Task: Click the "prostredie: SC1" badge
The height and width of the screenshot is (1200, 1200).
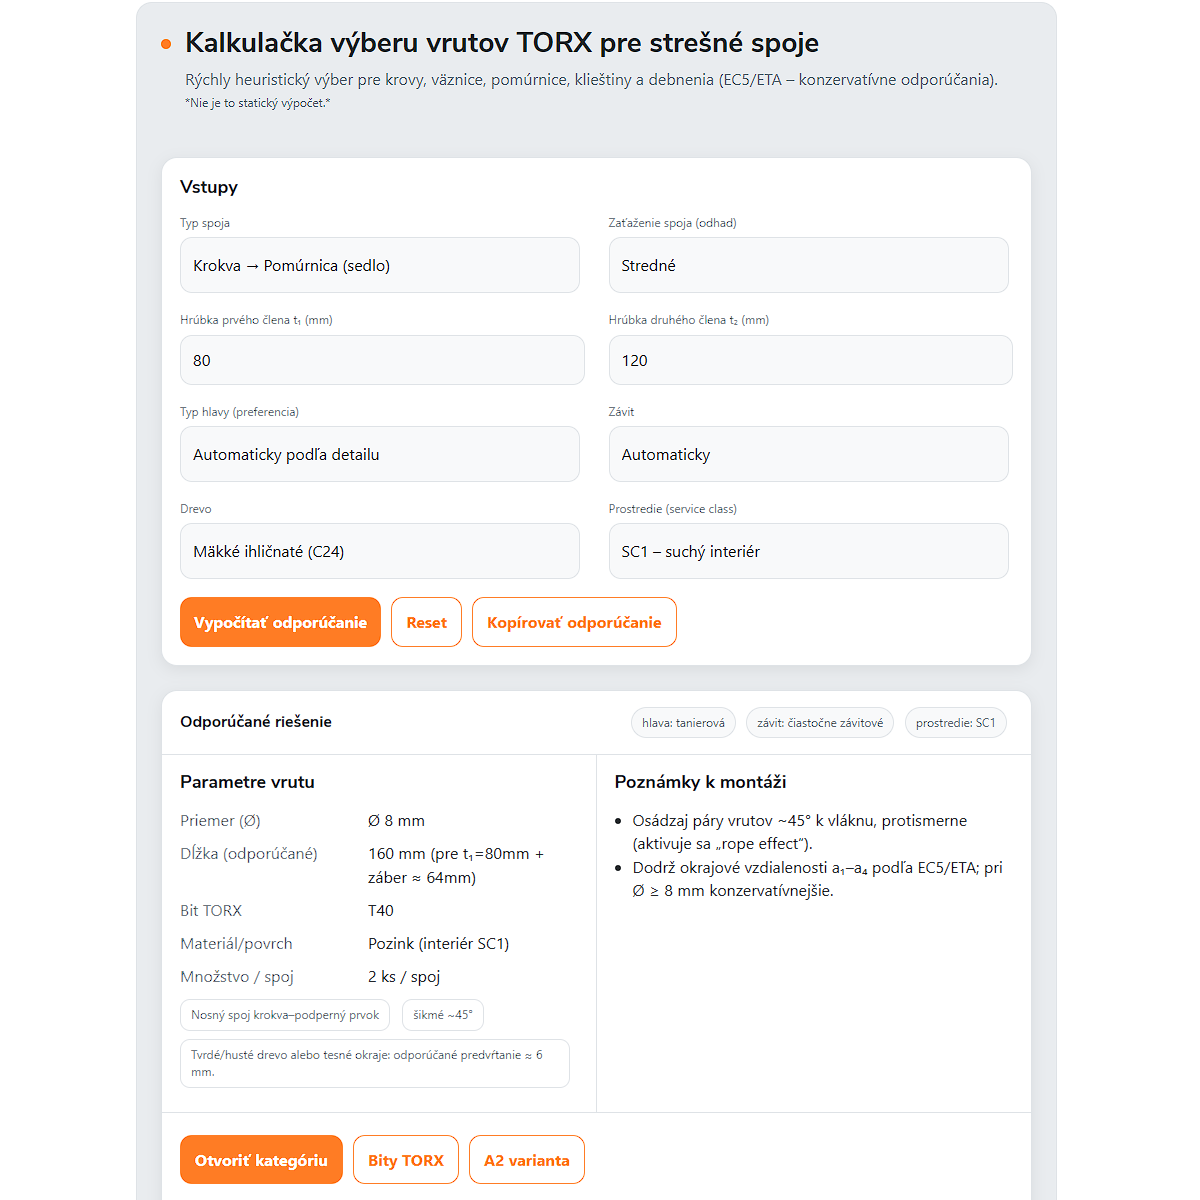Action: tap(956, 722)
